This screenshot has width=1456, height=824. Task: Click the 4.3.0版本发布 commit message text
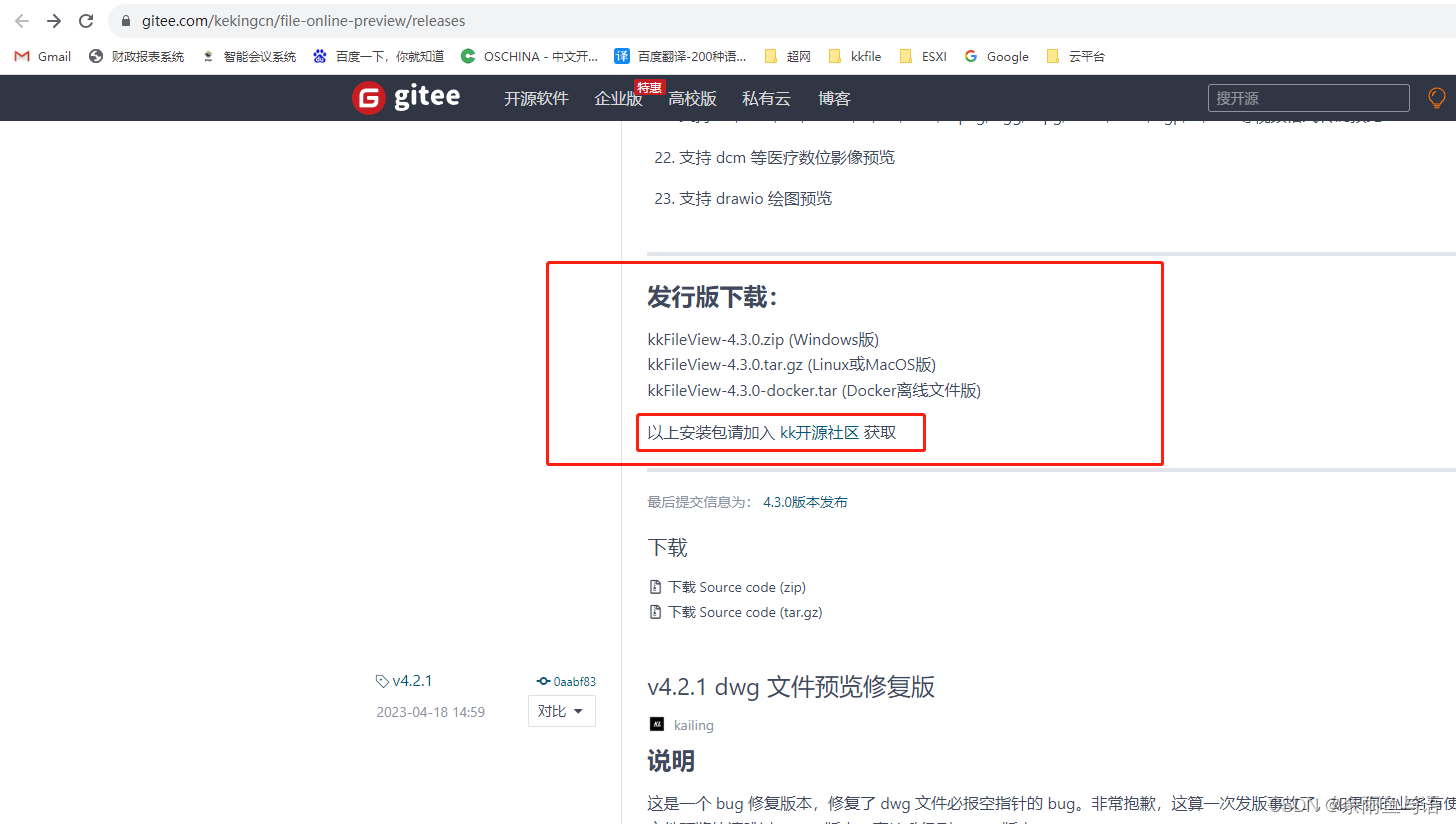pos(805,502)
